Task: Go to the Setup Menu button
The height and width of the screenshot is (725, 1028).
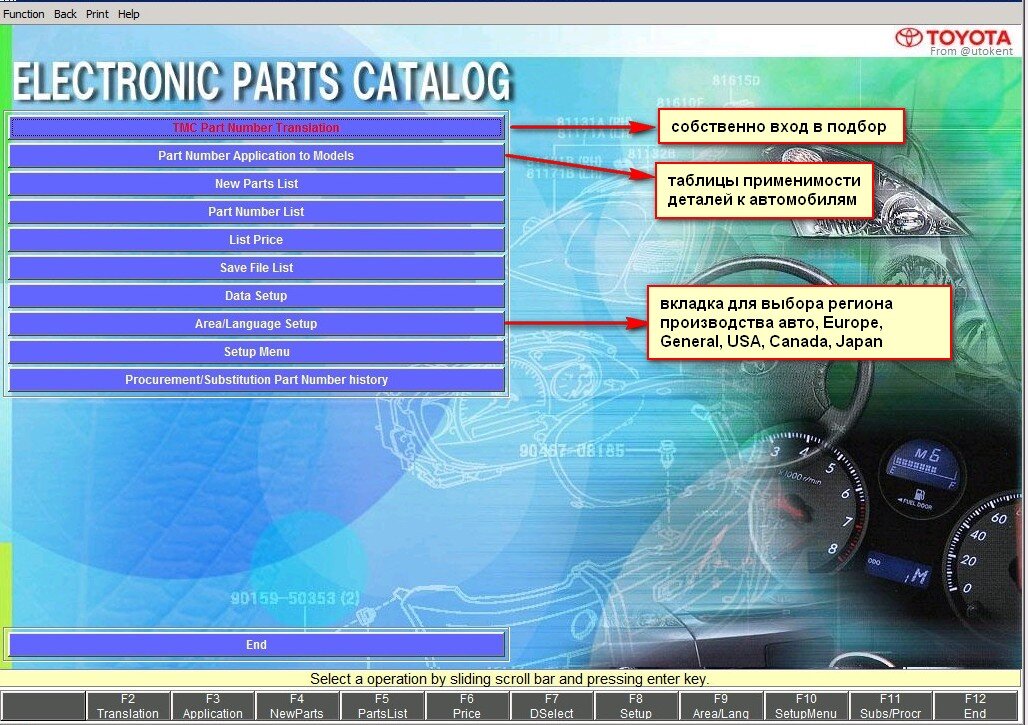Action: click(256, 352)
